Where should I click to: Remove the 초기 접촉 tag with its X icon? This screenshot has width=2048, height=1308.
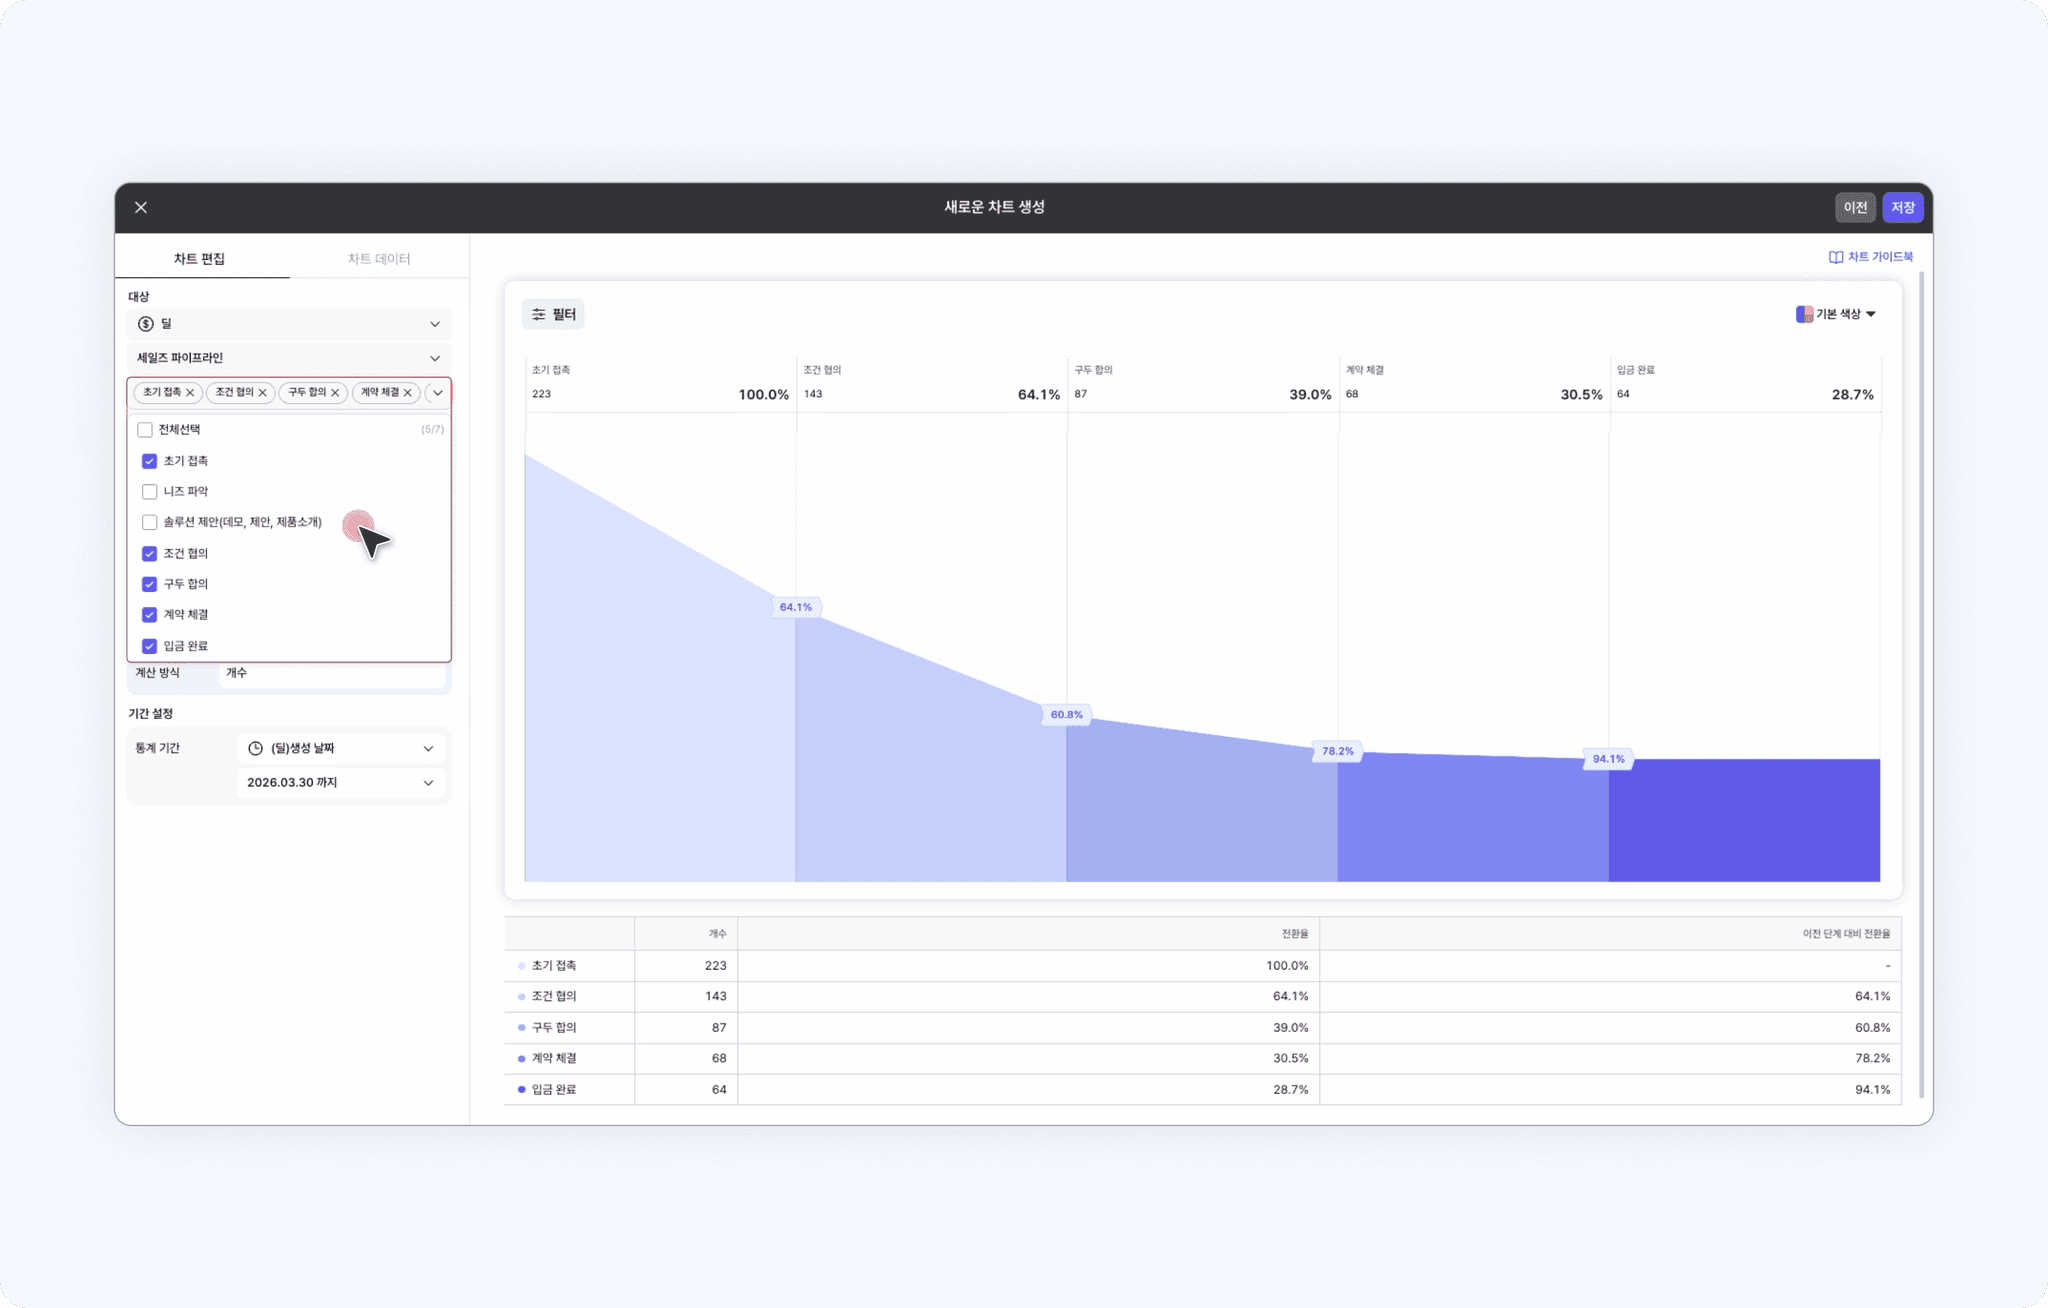[x=190, y=393]
